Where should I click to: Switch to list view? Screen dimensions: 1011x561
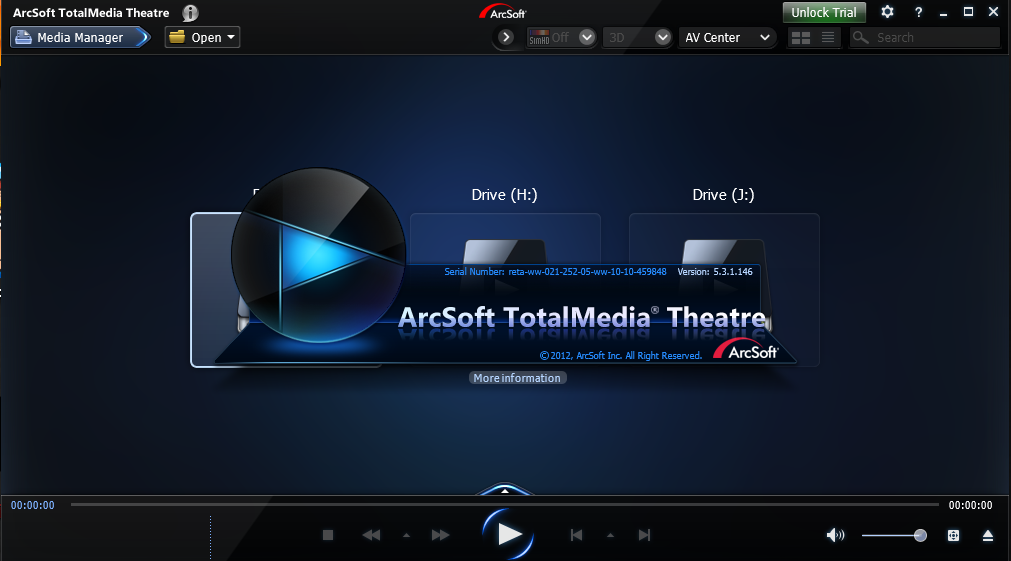(828, 38)
